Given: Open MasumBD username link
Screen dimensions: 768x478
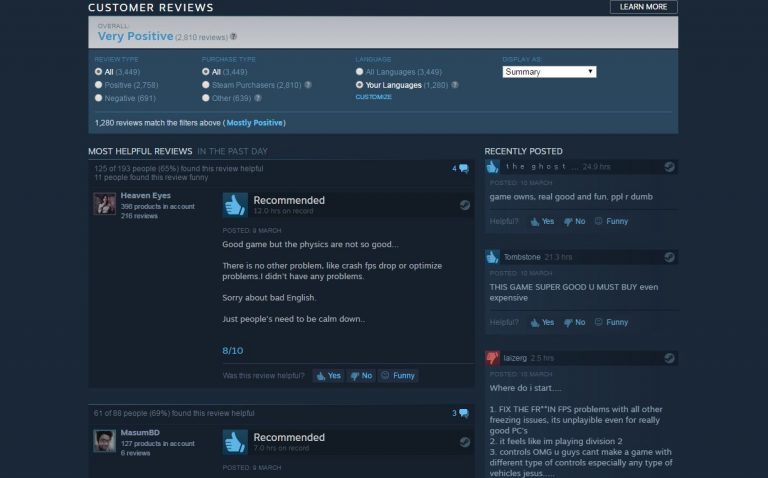Looking at the screenshot, I should (140, 432).
